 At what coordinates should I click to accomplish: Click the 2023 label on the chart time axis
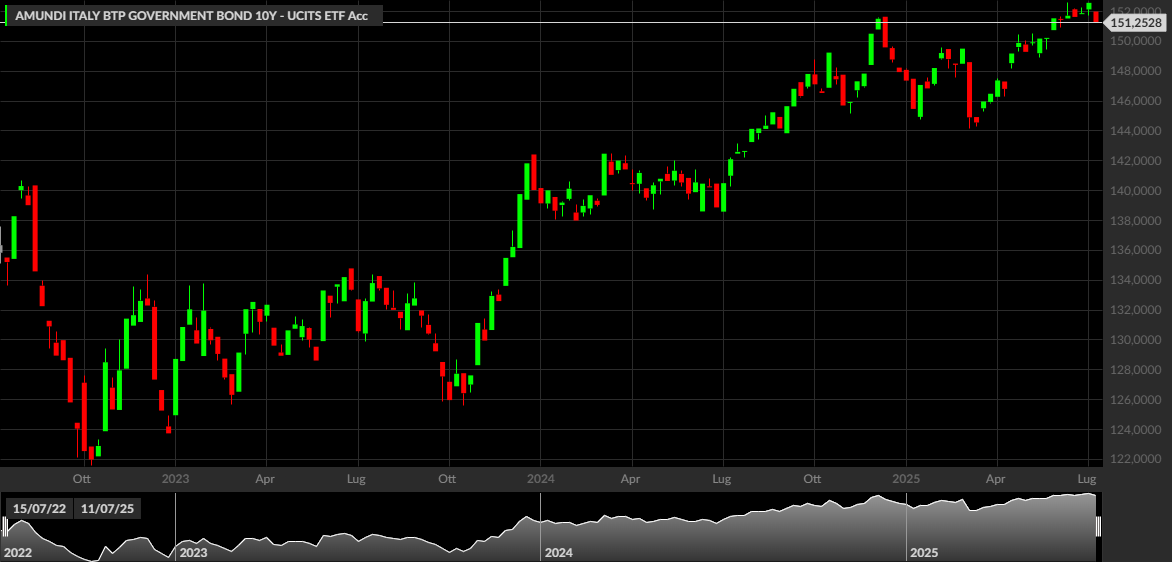(176, 477)
